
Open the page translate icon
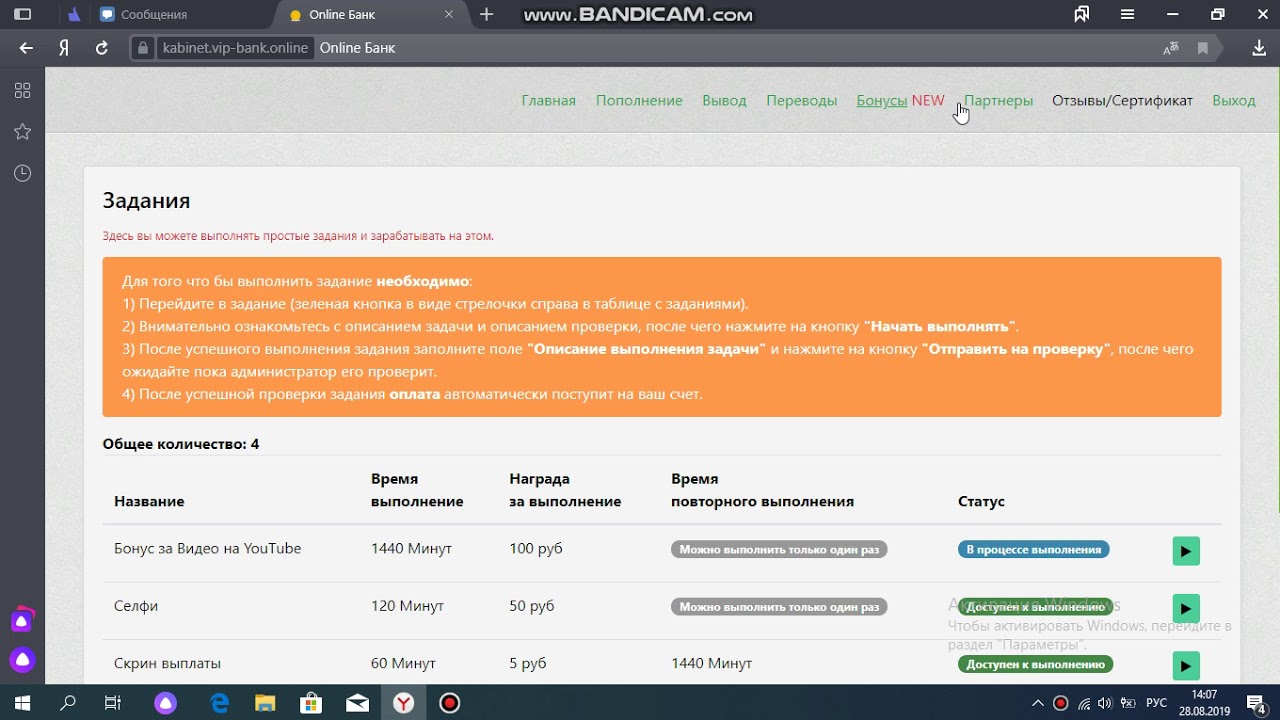pyautogui.click(x=1170, y=48)
